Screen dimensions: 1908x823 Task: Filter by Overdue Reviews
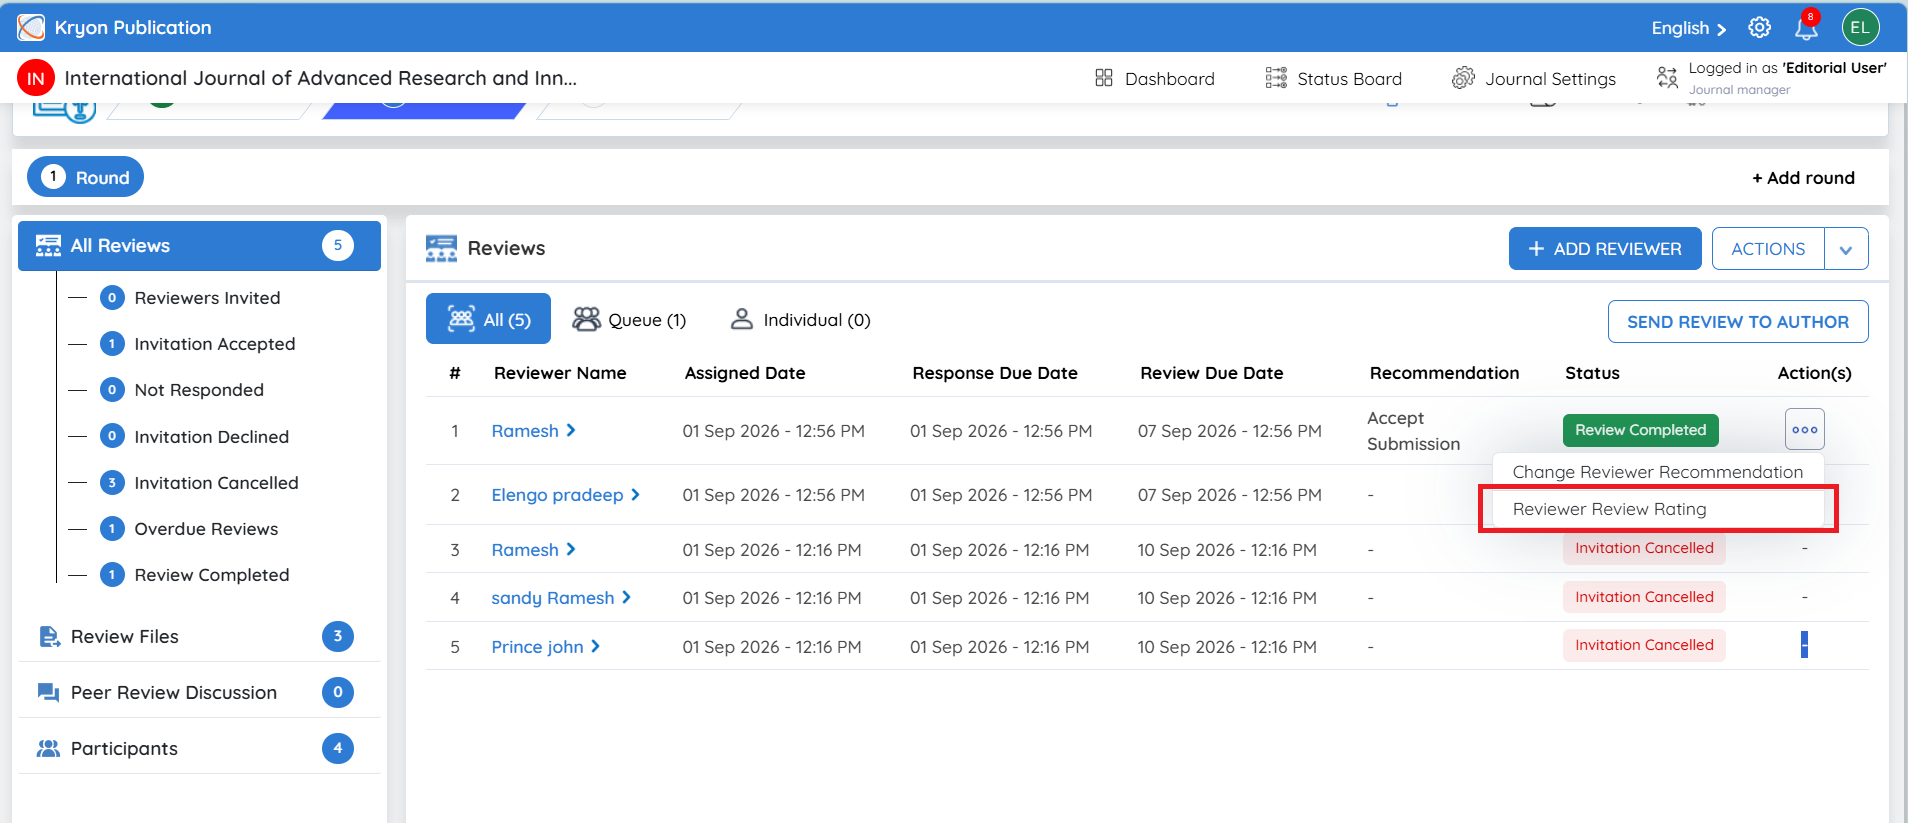pos(206,529)
